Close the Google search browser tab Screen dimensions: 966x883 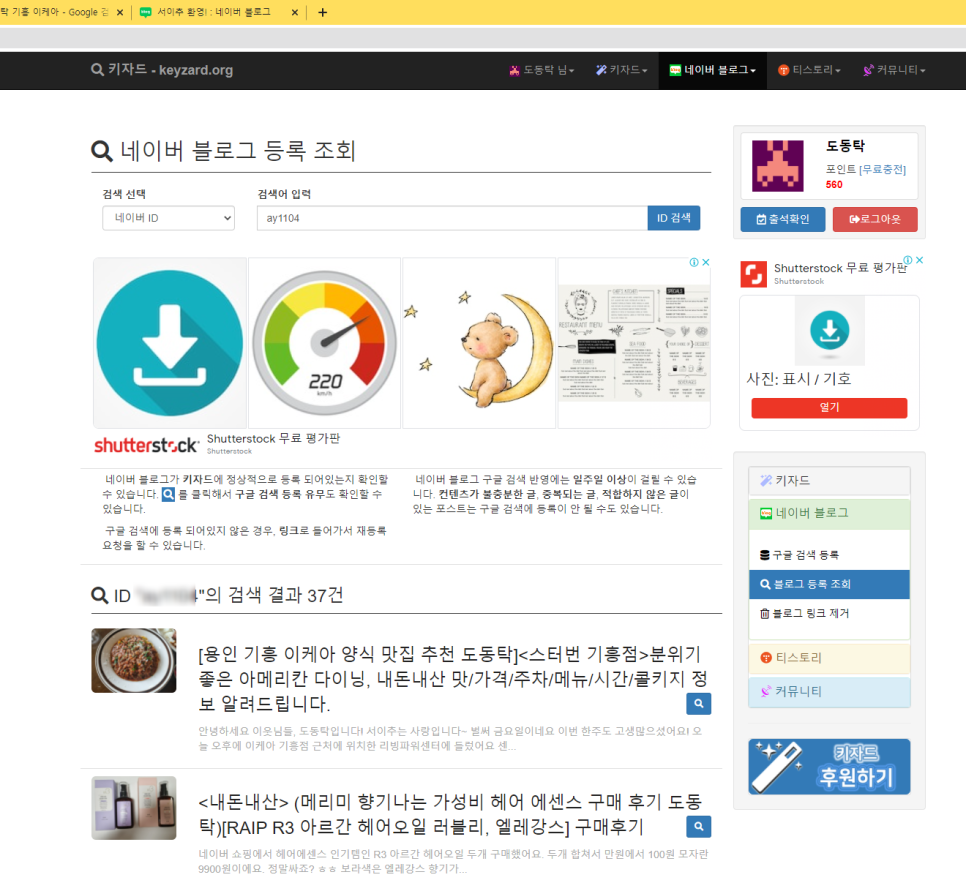pyautogui.click(x=120, y=12)
